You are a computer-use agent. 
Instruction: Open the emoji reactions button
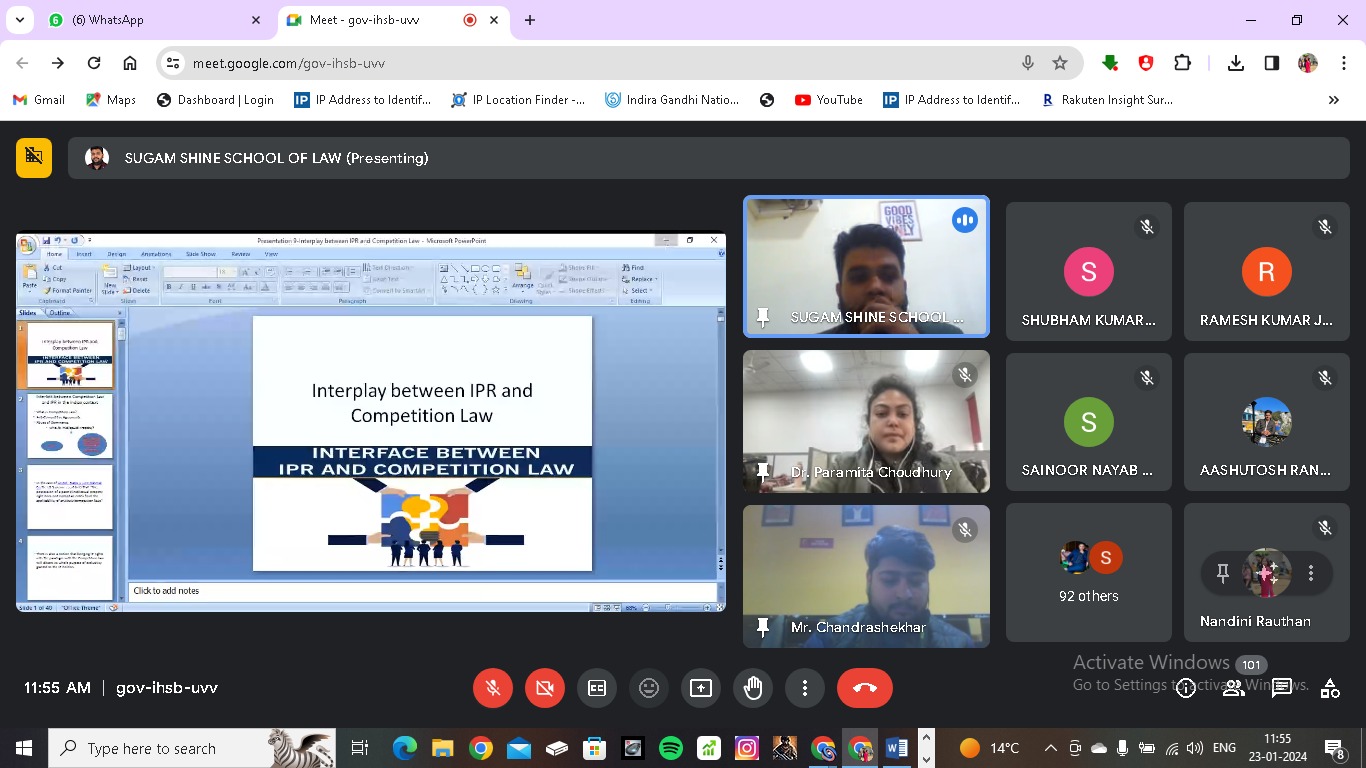click(x=649, y=688)
